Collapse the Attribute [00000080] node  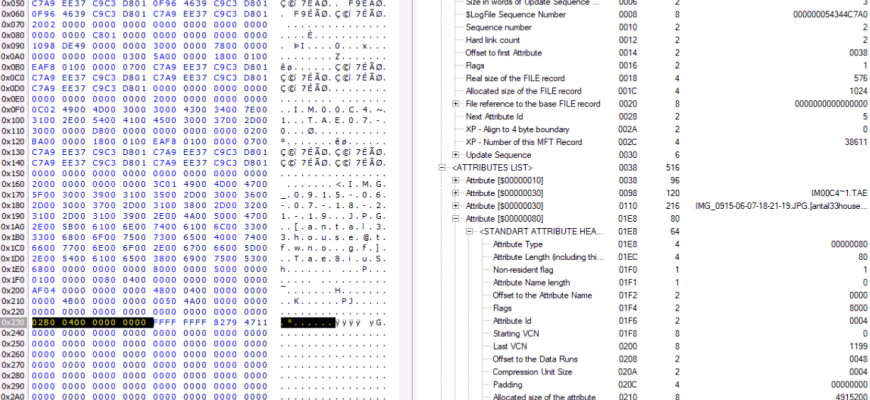pos(457,219)
